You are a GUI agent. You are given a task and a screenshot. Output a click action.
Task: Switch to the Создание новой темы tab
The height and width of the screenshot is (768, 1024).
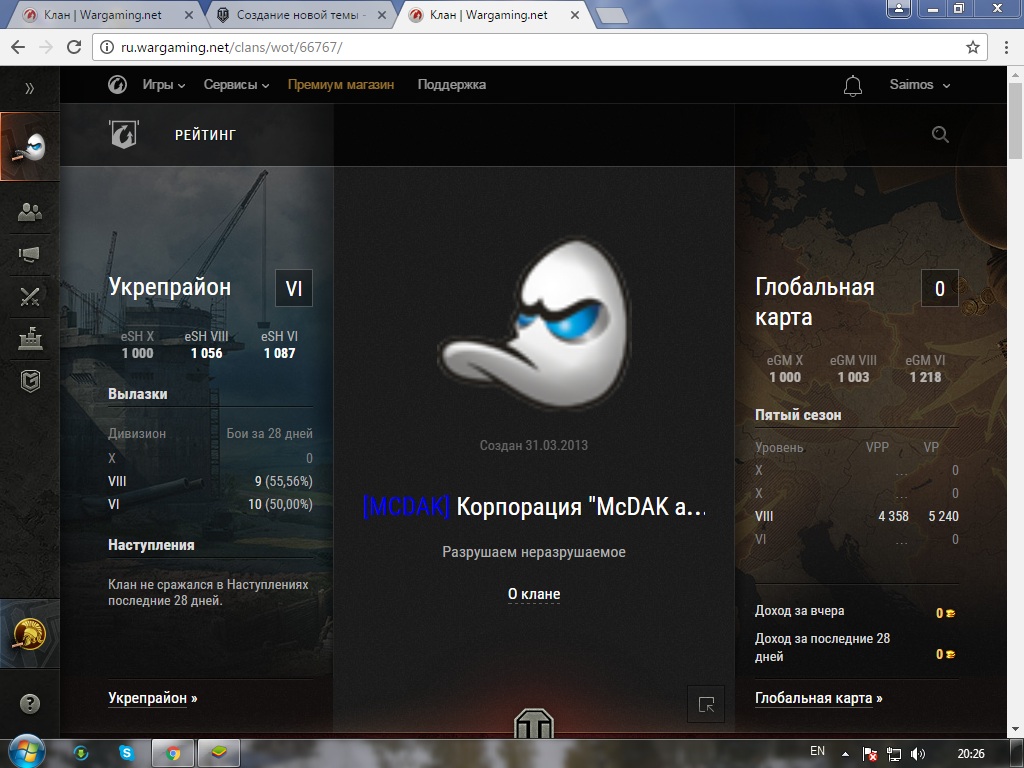[x=300, y=15]
